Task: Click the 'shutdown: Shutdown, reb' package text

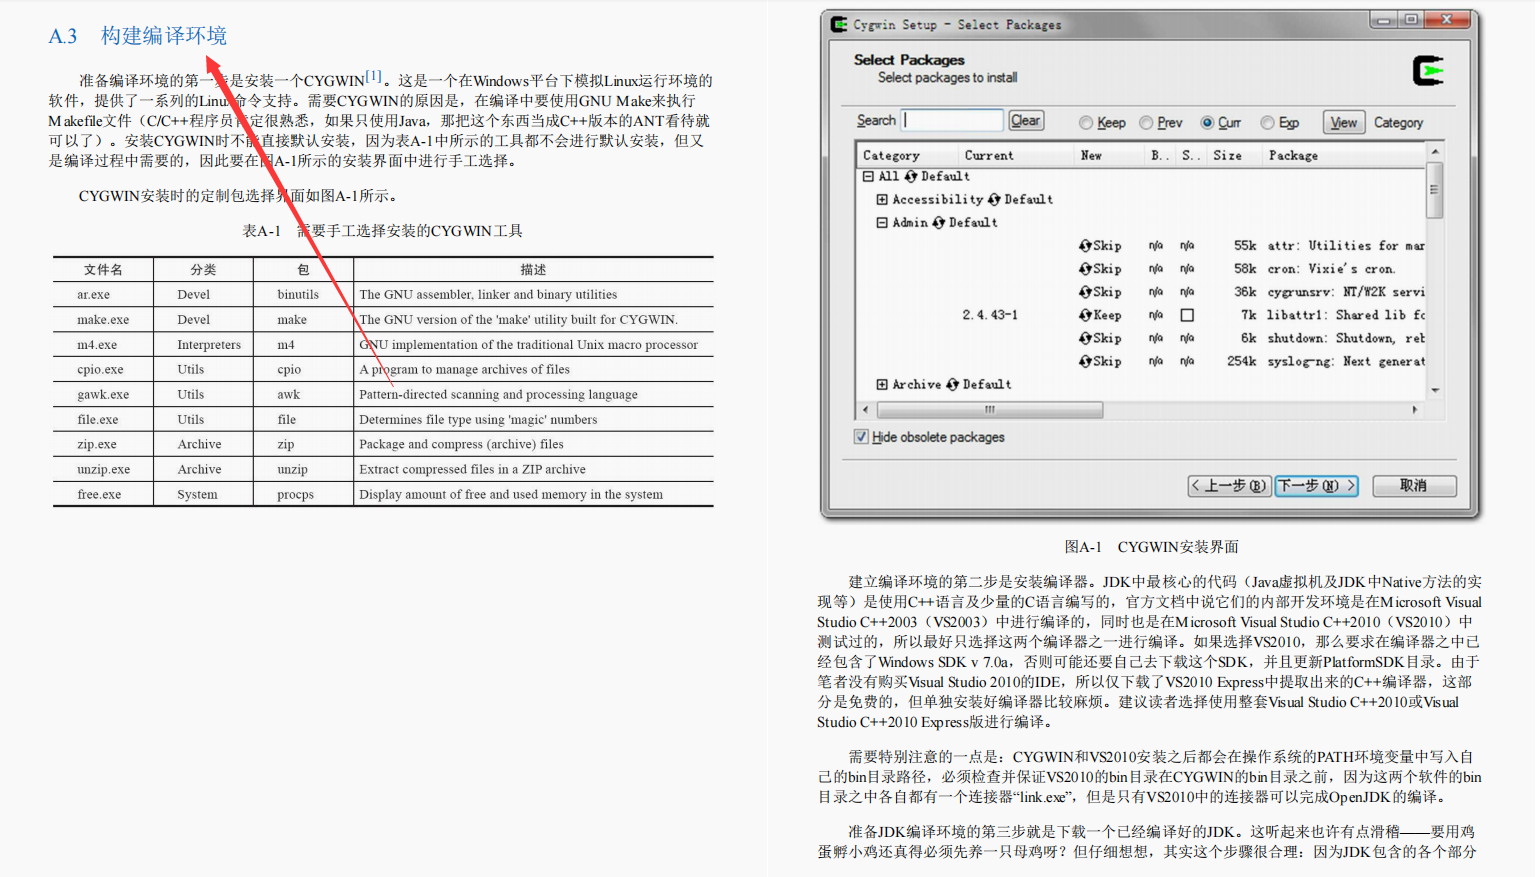Action: point(1346,338)
